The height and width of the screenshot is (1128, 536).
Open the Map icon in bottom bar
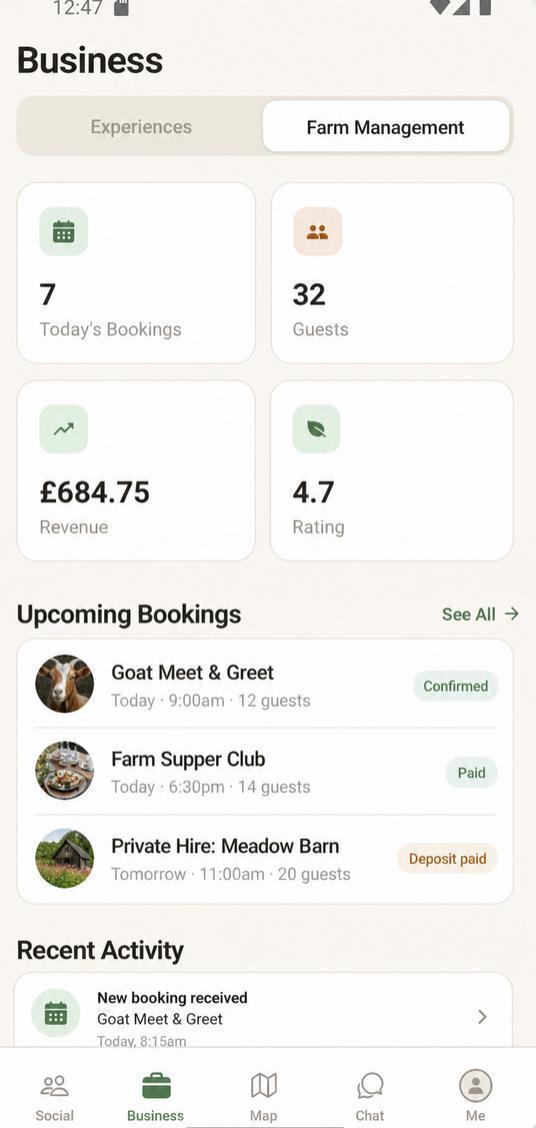pos(263,1097)
